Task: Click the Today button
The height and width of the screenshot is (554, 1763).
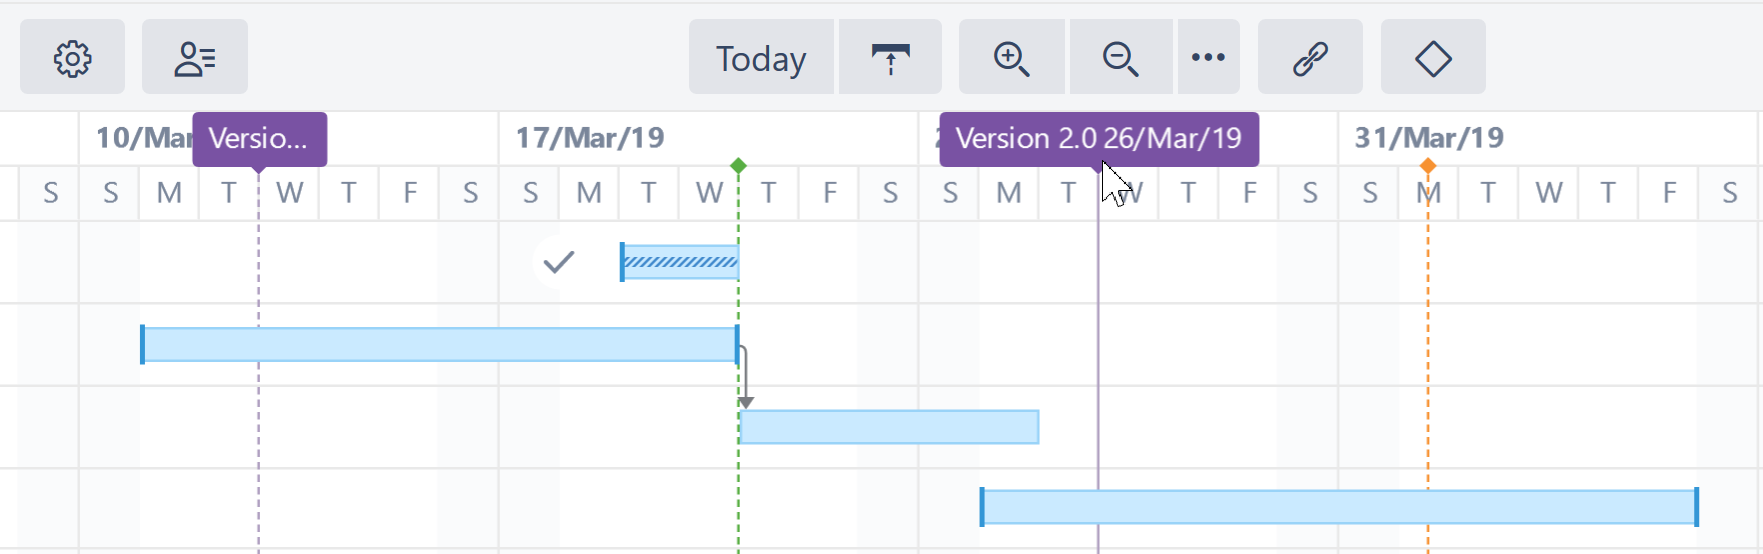Action: click(760, 58)
